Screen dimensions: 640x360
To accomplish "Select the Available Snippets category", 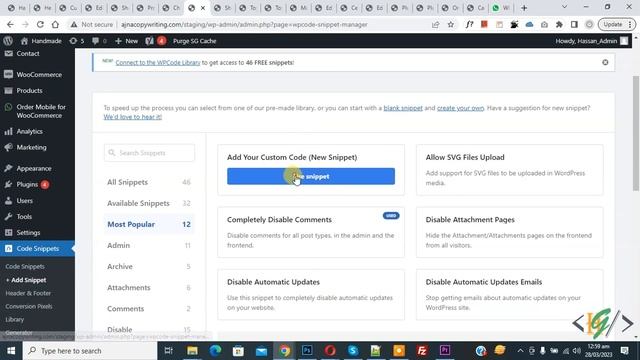I will 149,203.
